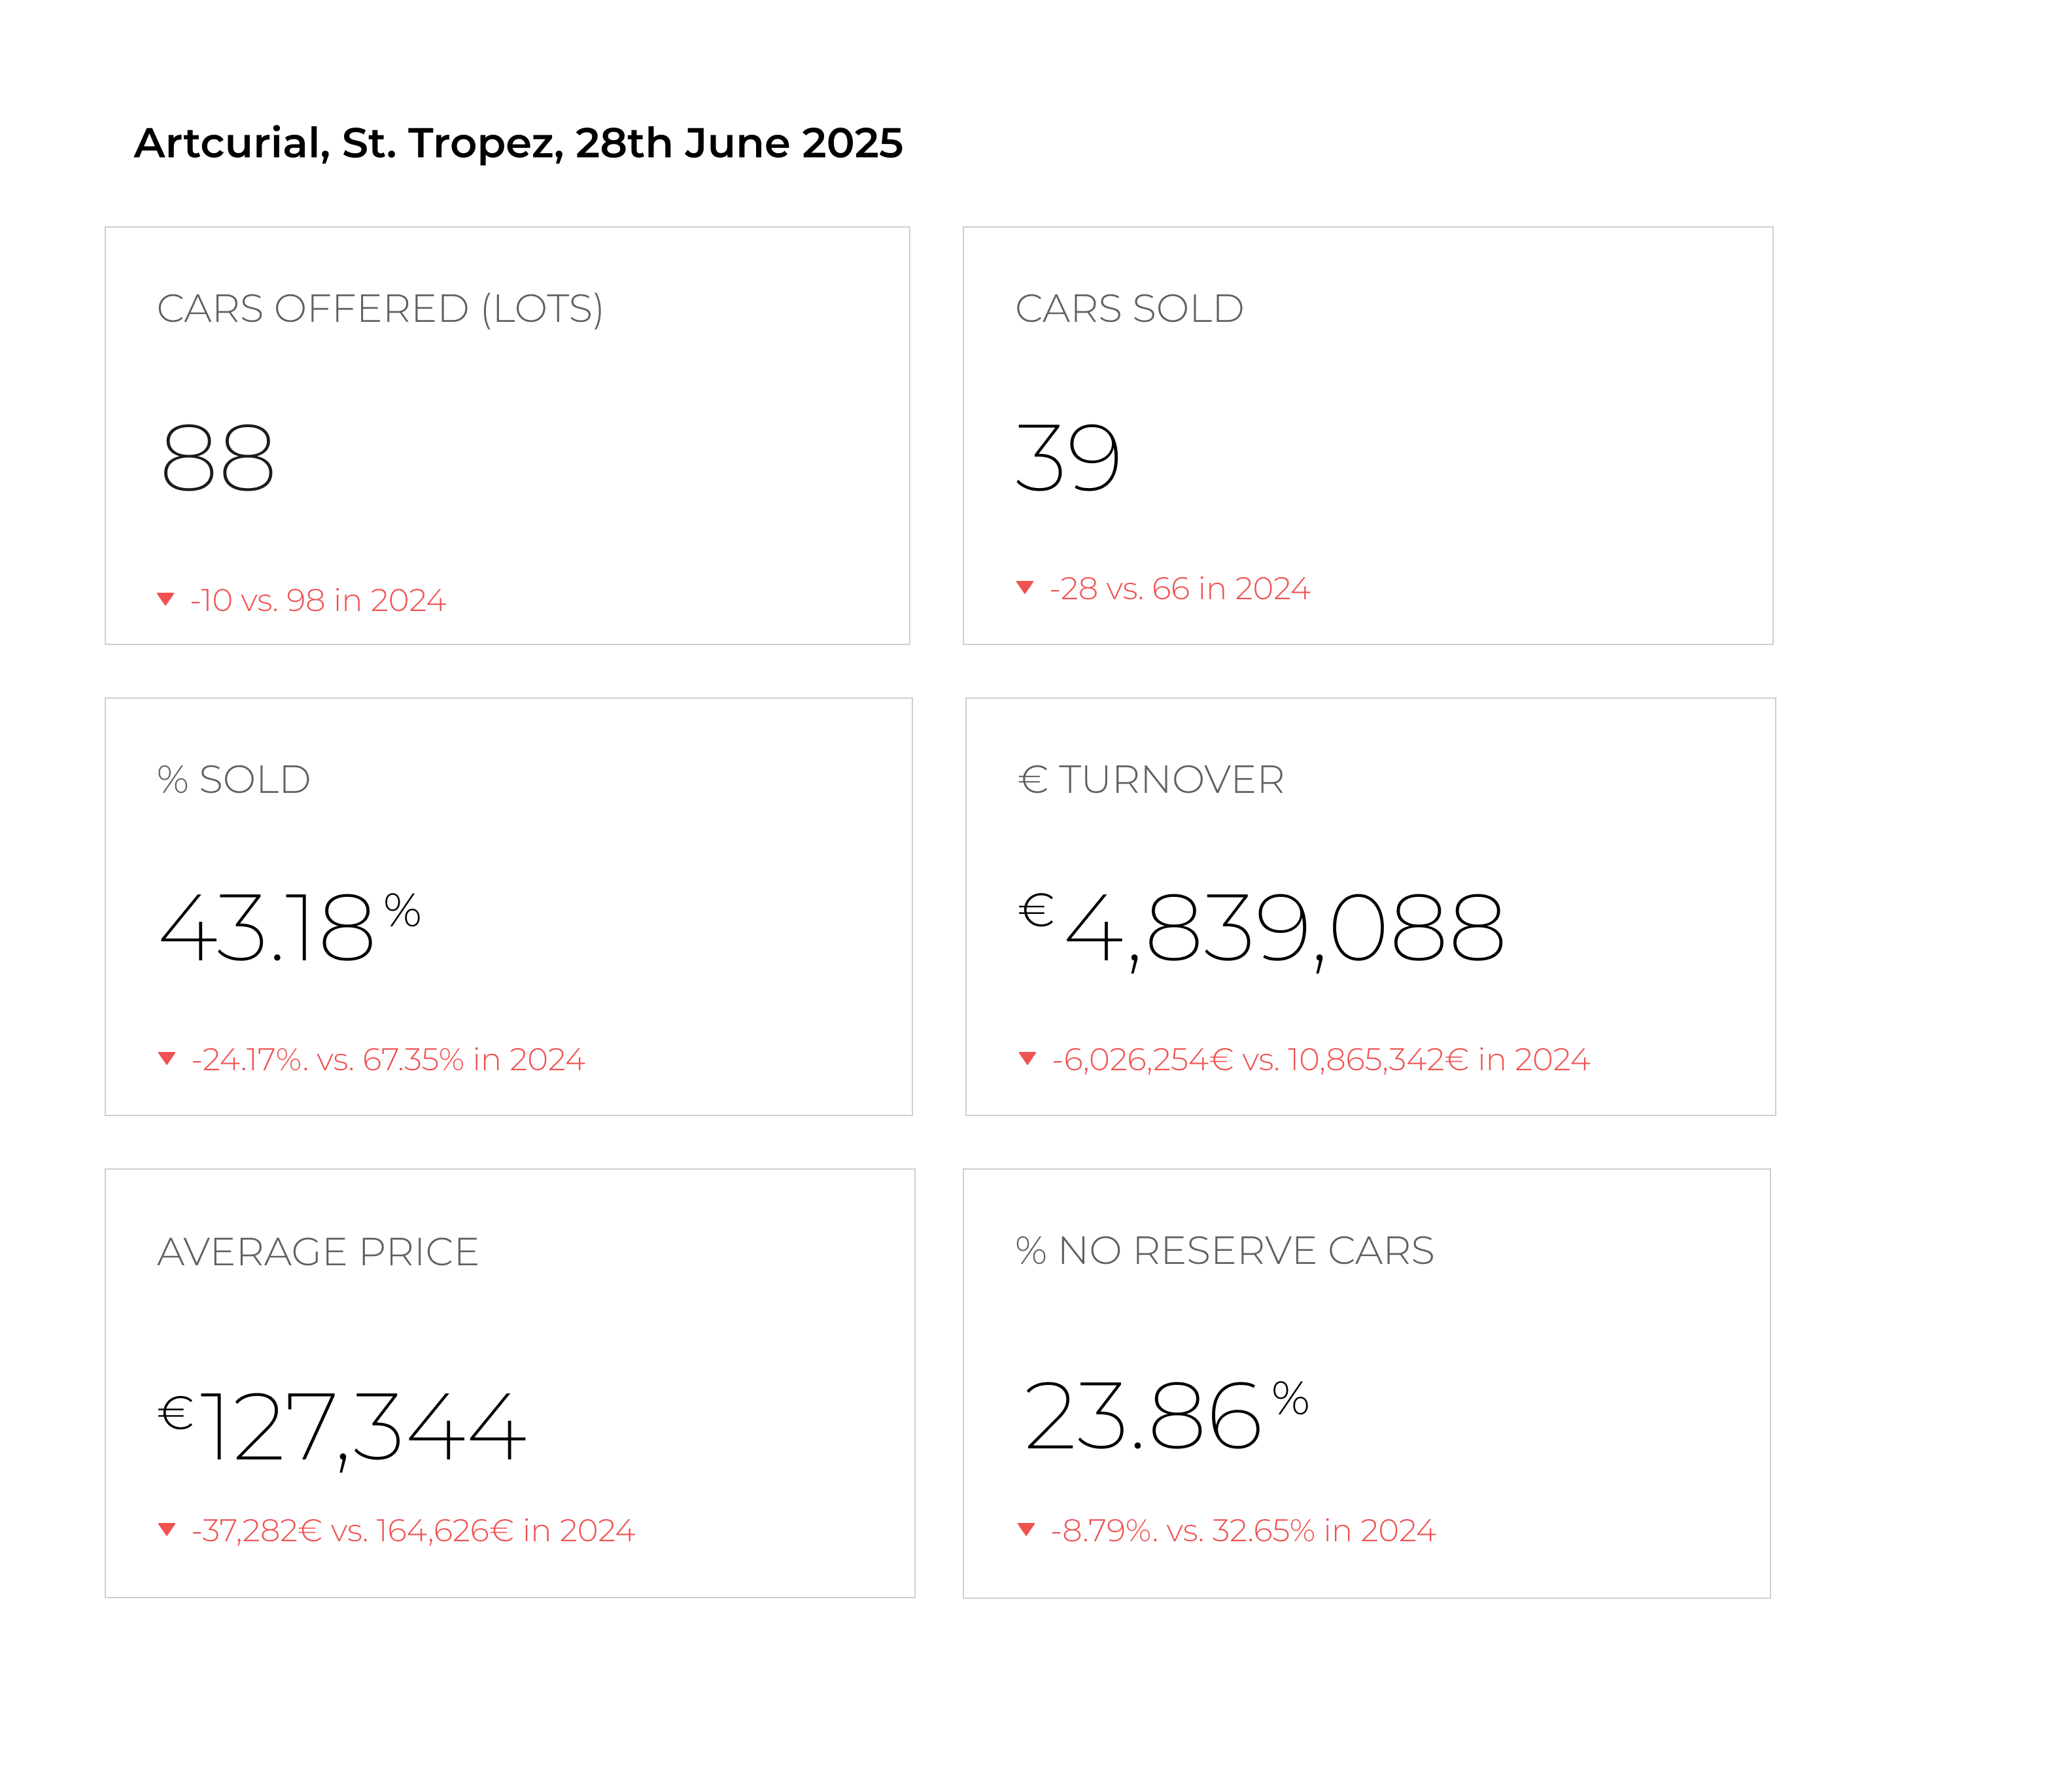2072x1782 pixels.
Task: Click the red down triangle beside -6,026,254€
Action: (x=1027, y=1058)
